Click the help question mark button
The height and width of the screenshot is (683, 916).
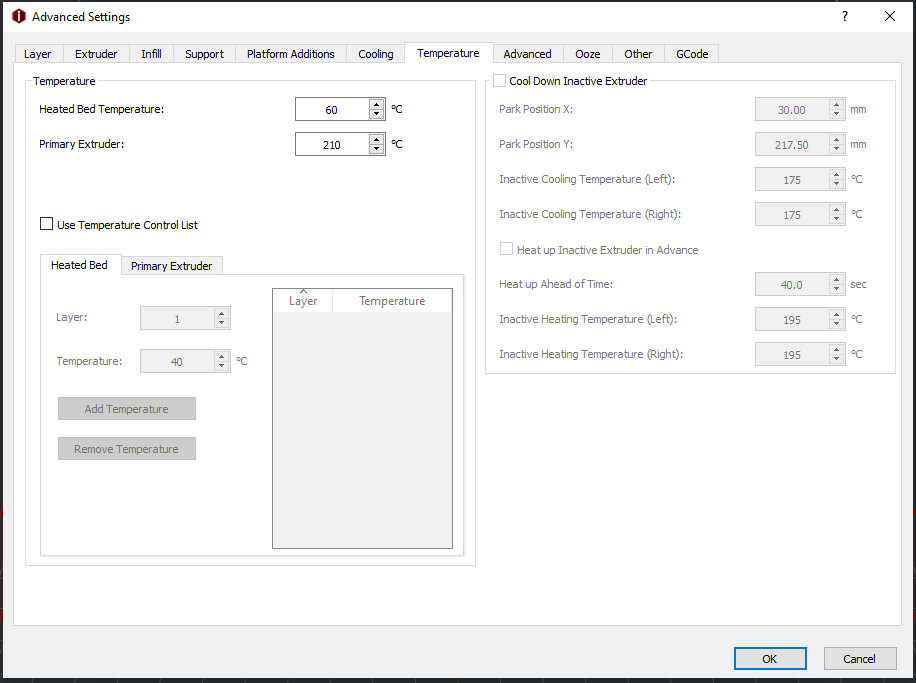click(x=845, y=16)
